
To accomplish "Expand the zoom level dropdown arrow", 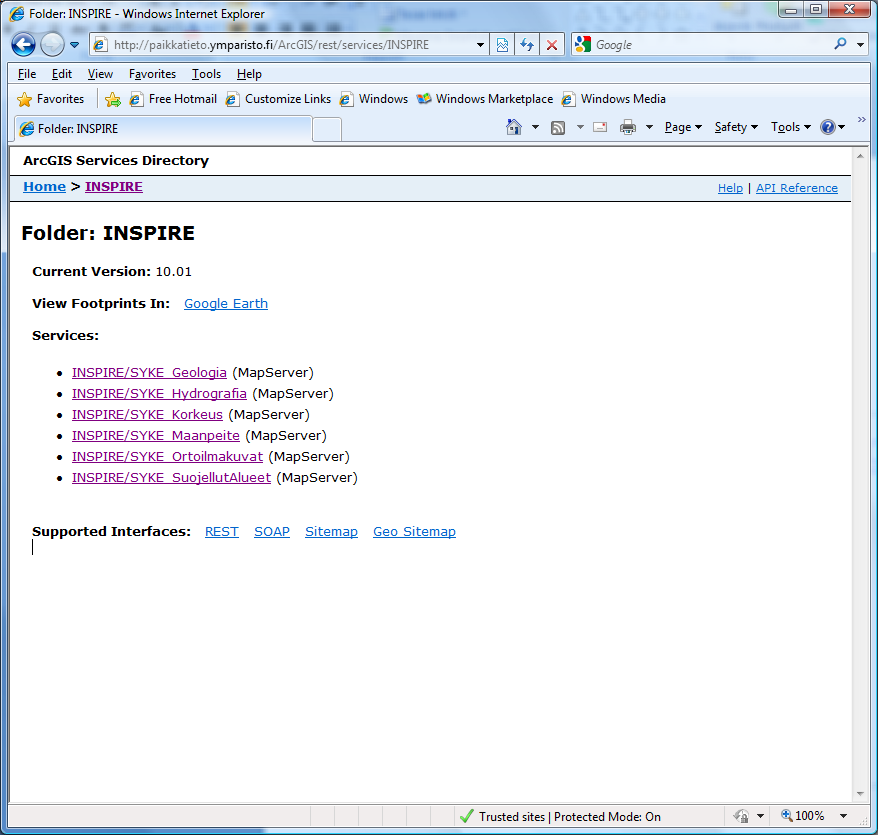I will [x=843, y=816].
